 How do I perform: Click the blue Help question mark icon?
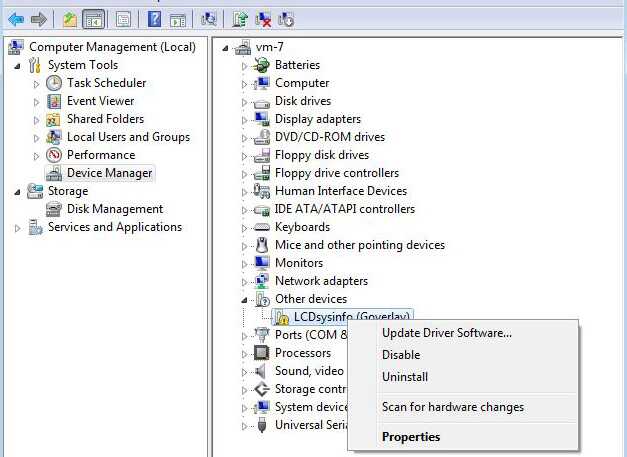tap(154, 18)
